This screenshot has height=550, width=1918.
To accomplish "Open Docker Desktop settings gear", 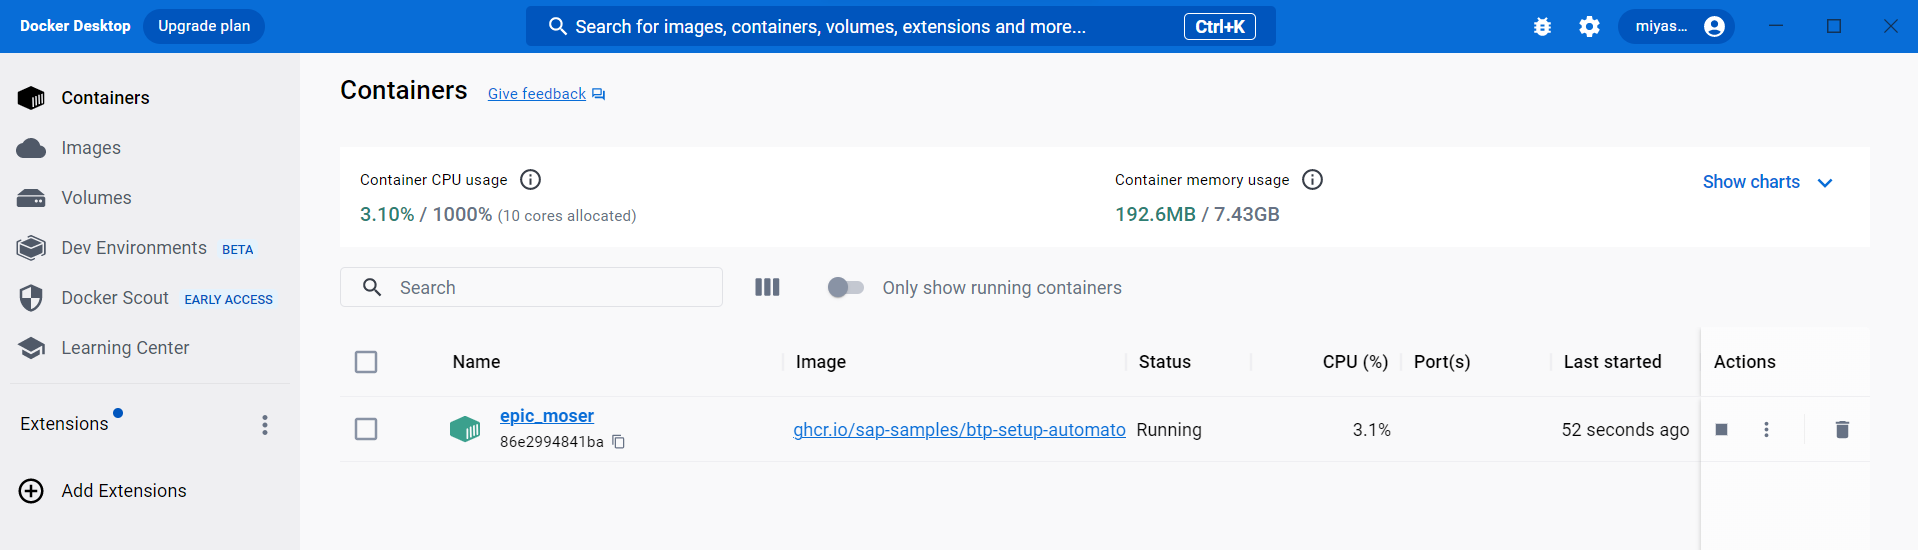I will coord(1589,27).
